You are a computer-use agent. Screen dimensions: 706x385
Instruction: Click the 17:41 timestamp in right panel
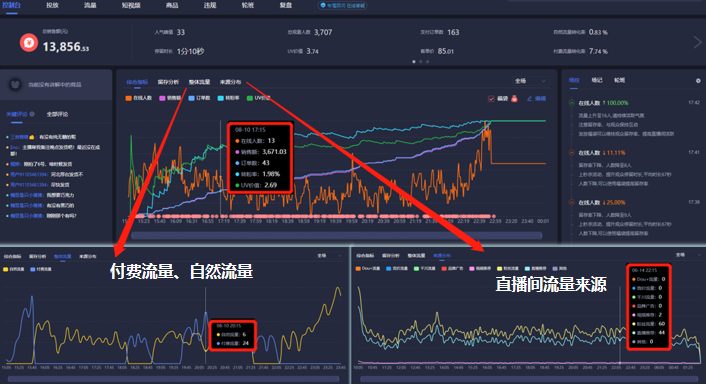694,153
